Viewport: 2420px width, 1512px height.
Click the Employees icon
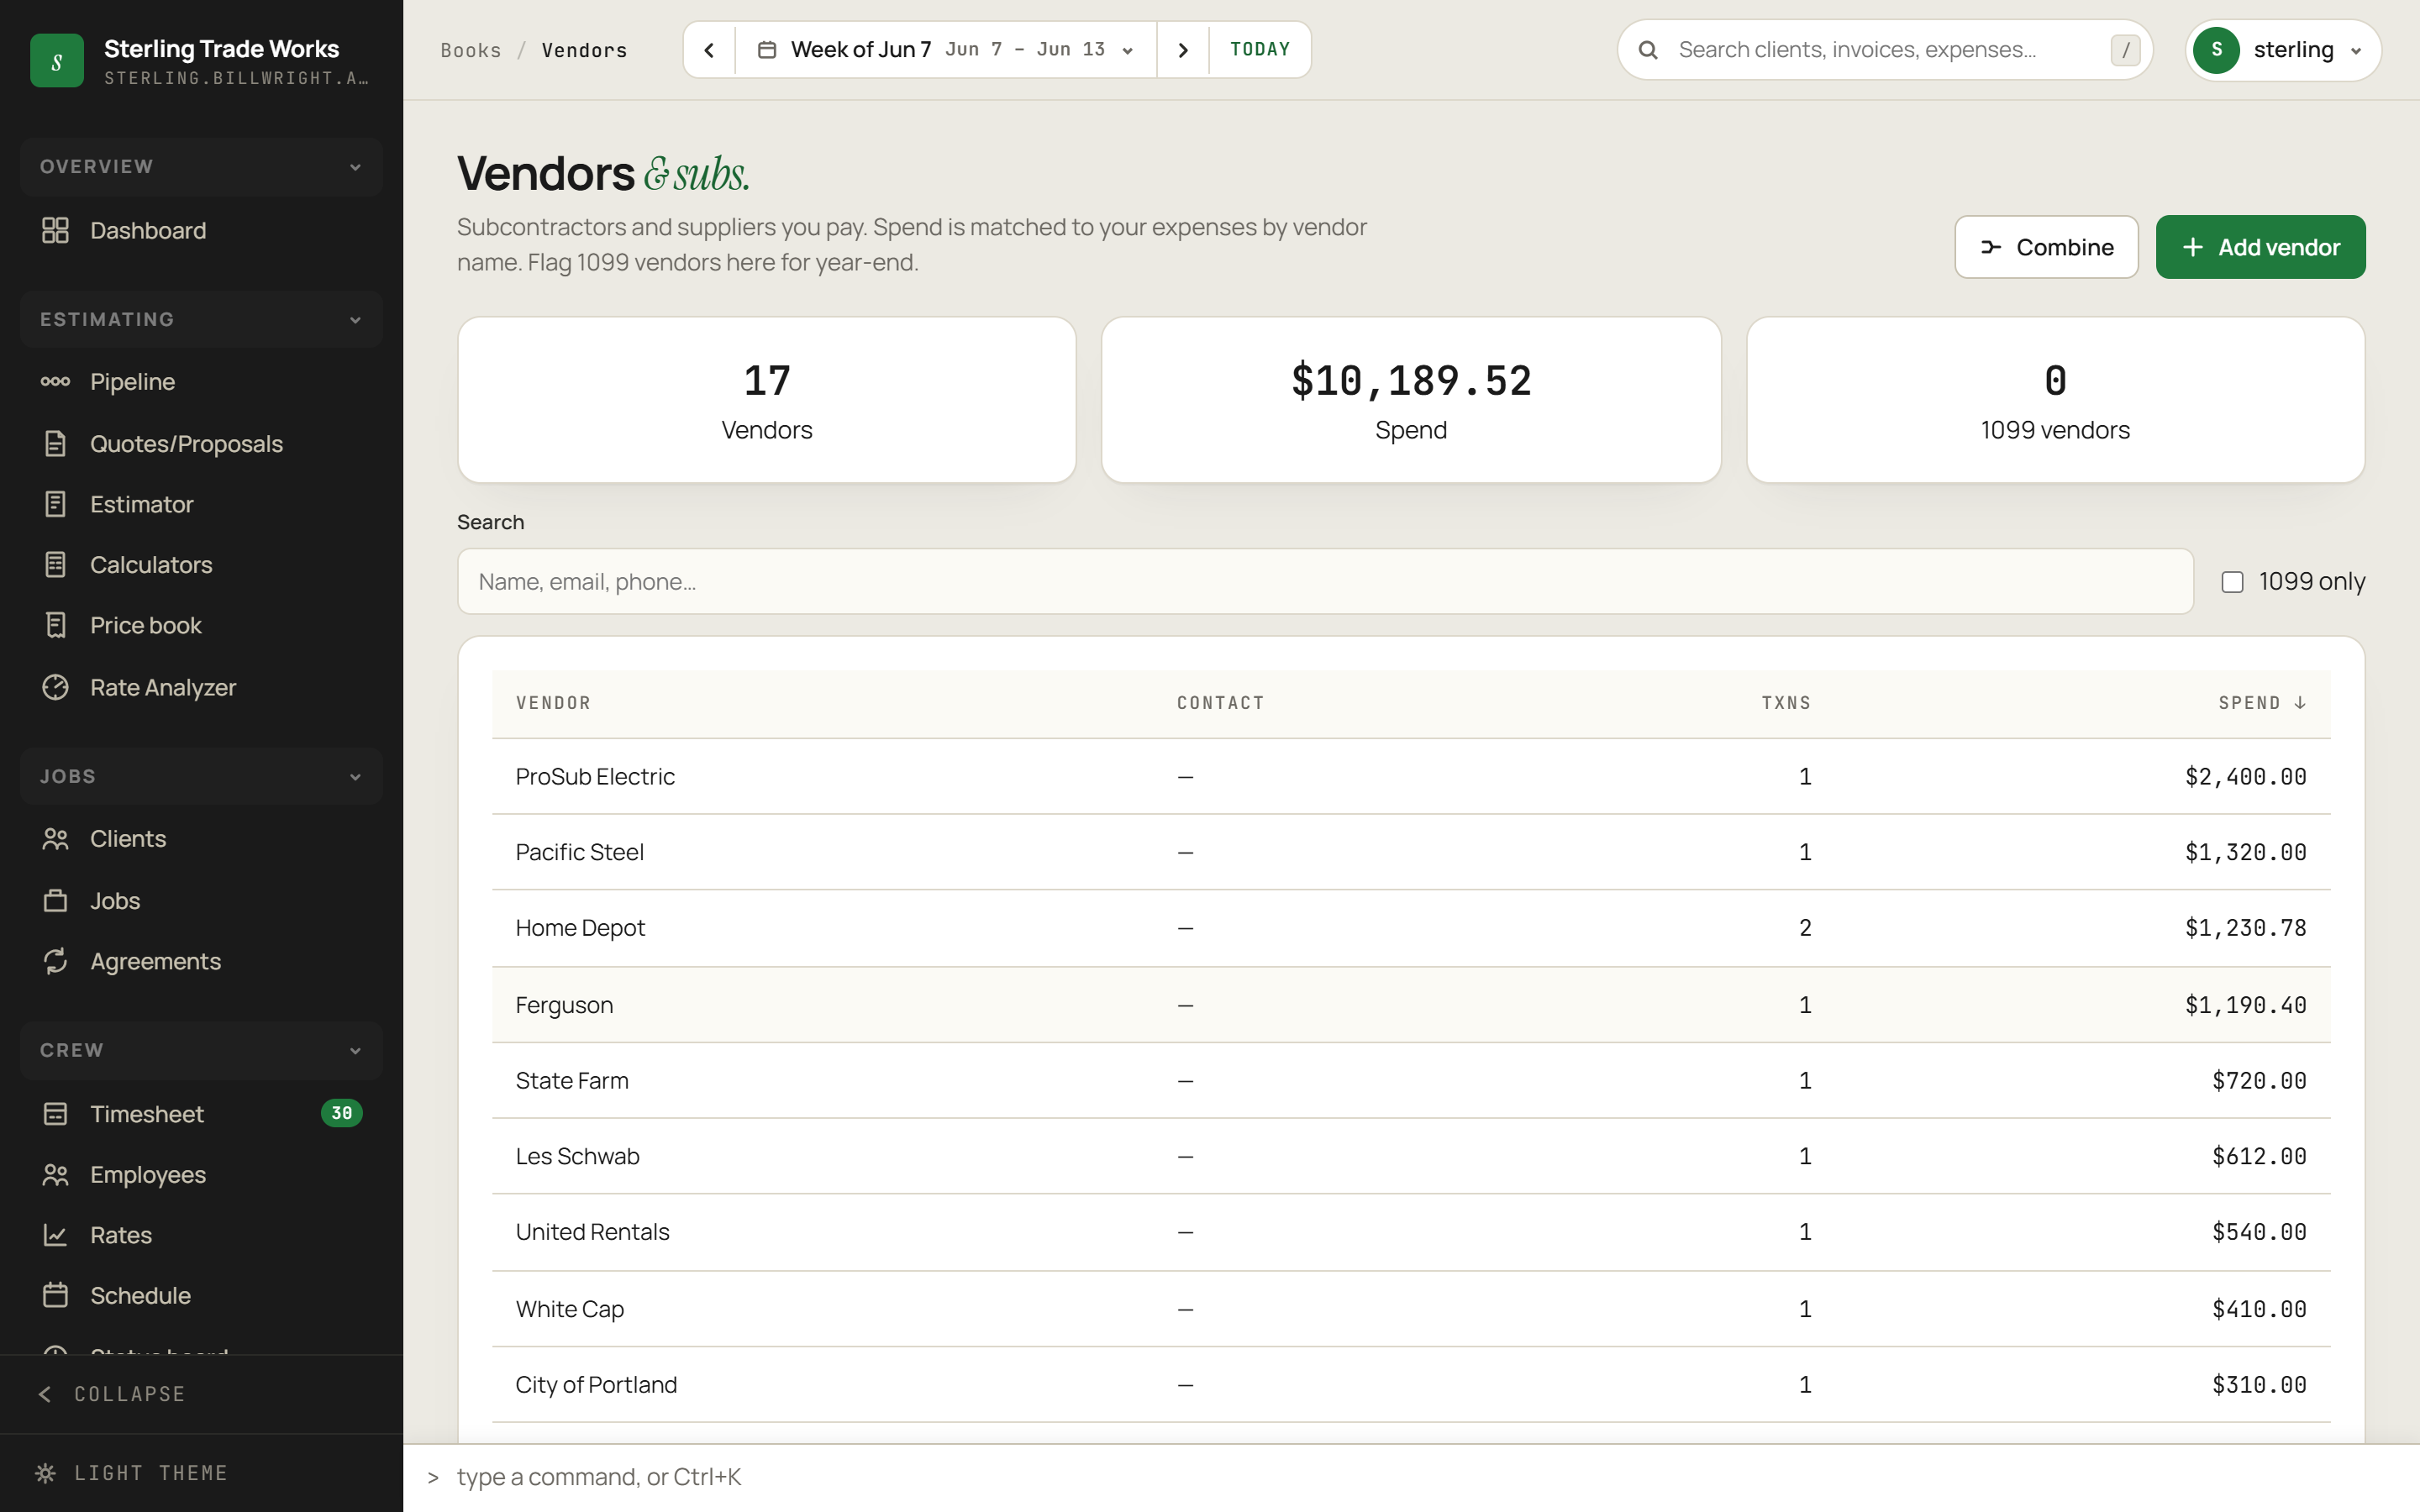pyautogui.click(x=55, y=1174)
